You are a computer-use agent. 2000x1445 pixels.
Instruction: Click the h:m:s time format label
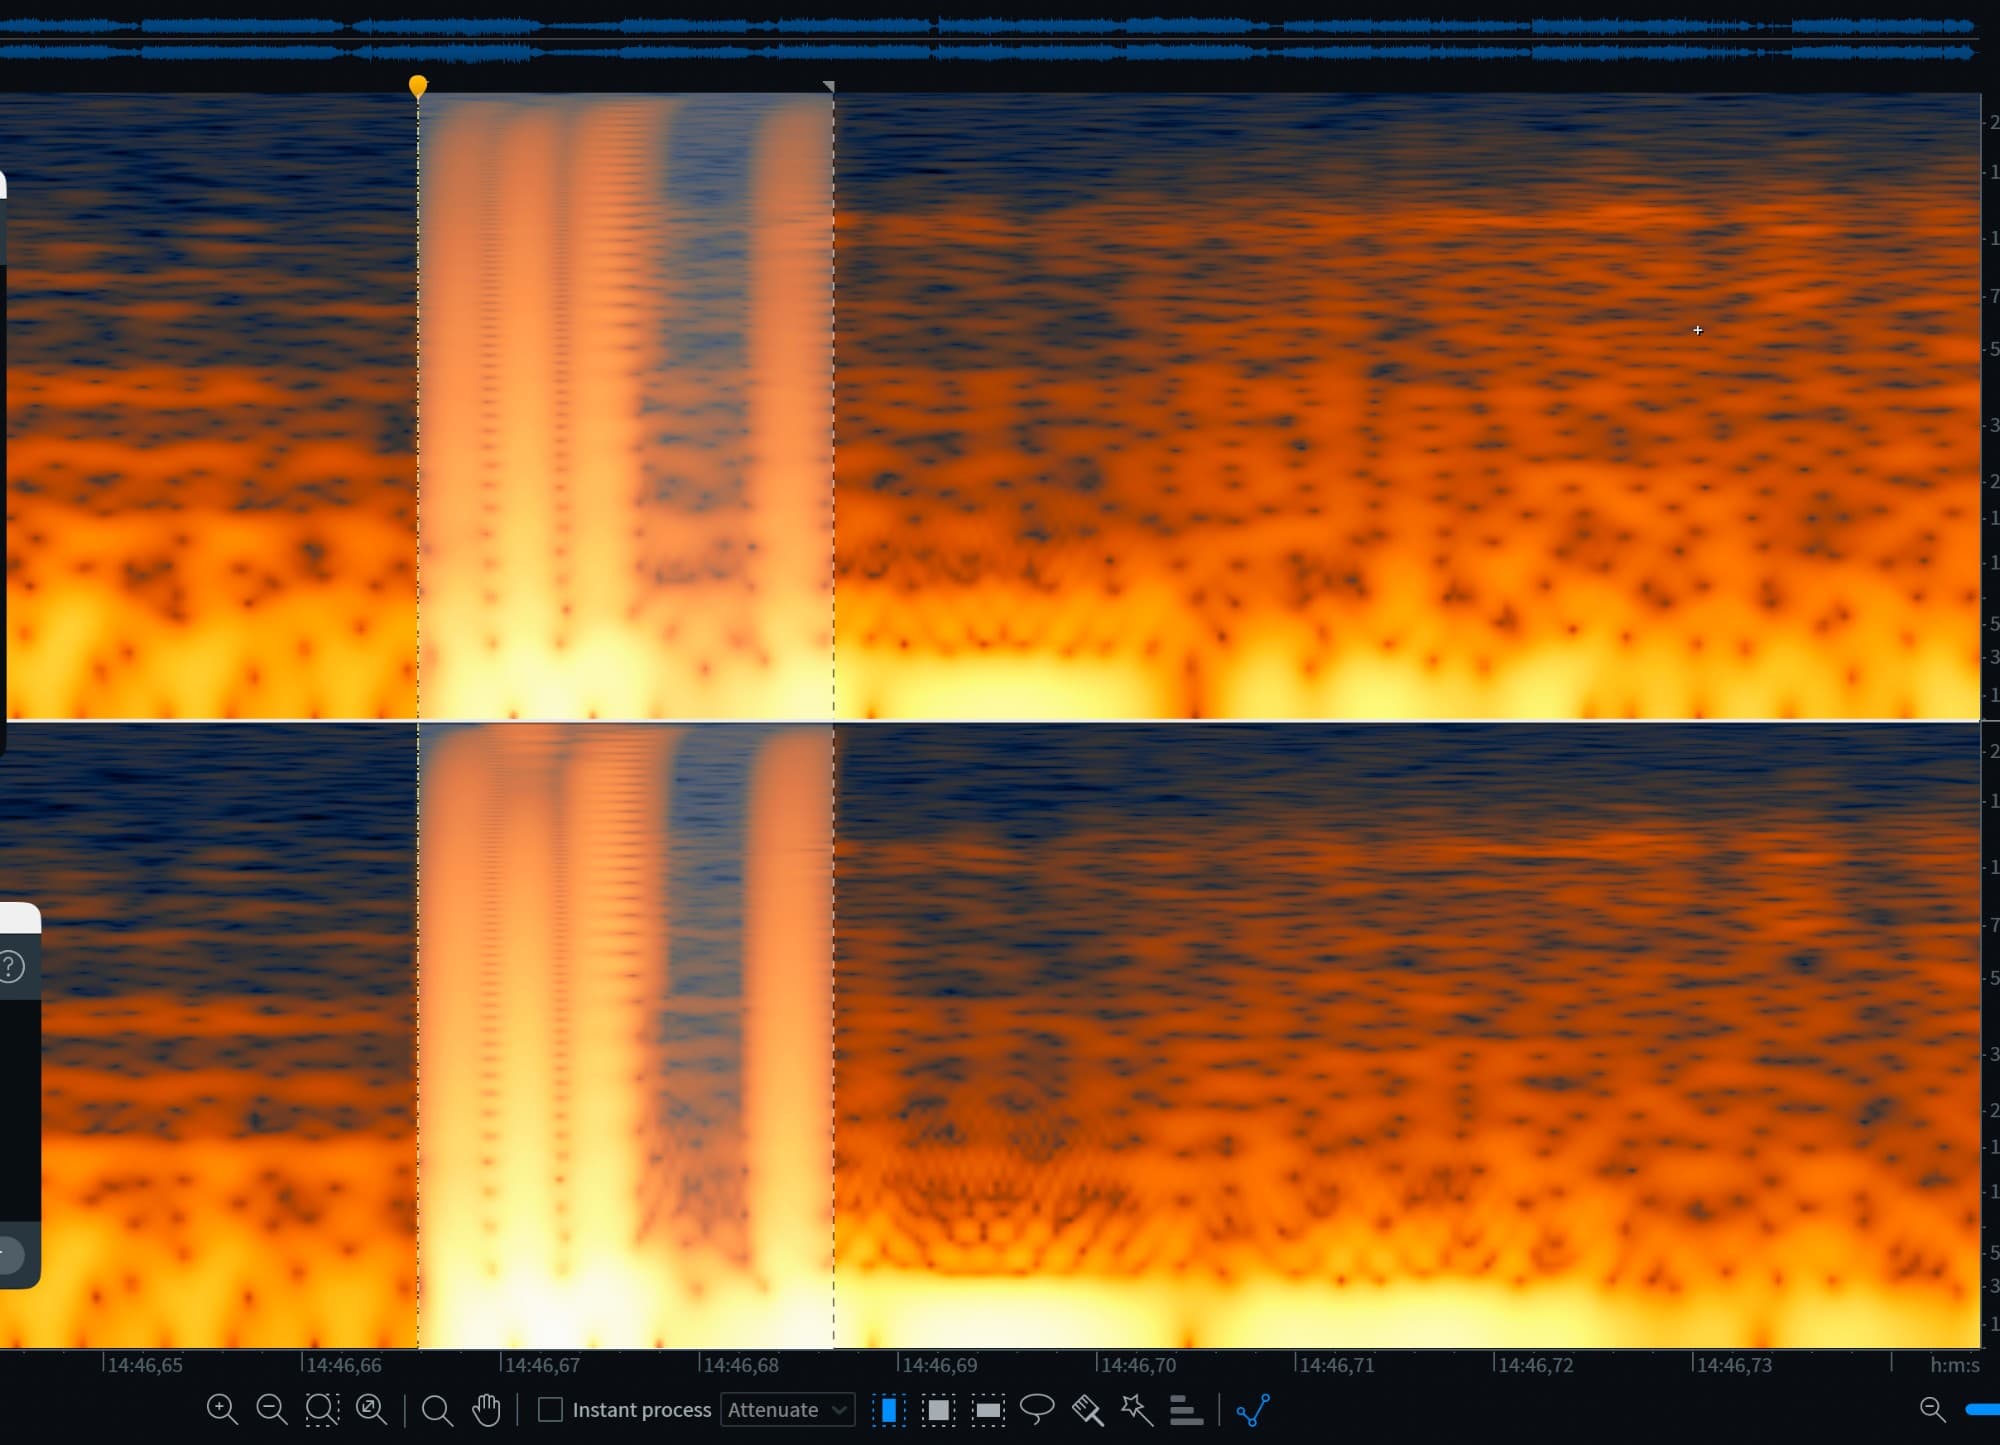click(x=1954, y=1365)
